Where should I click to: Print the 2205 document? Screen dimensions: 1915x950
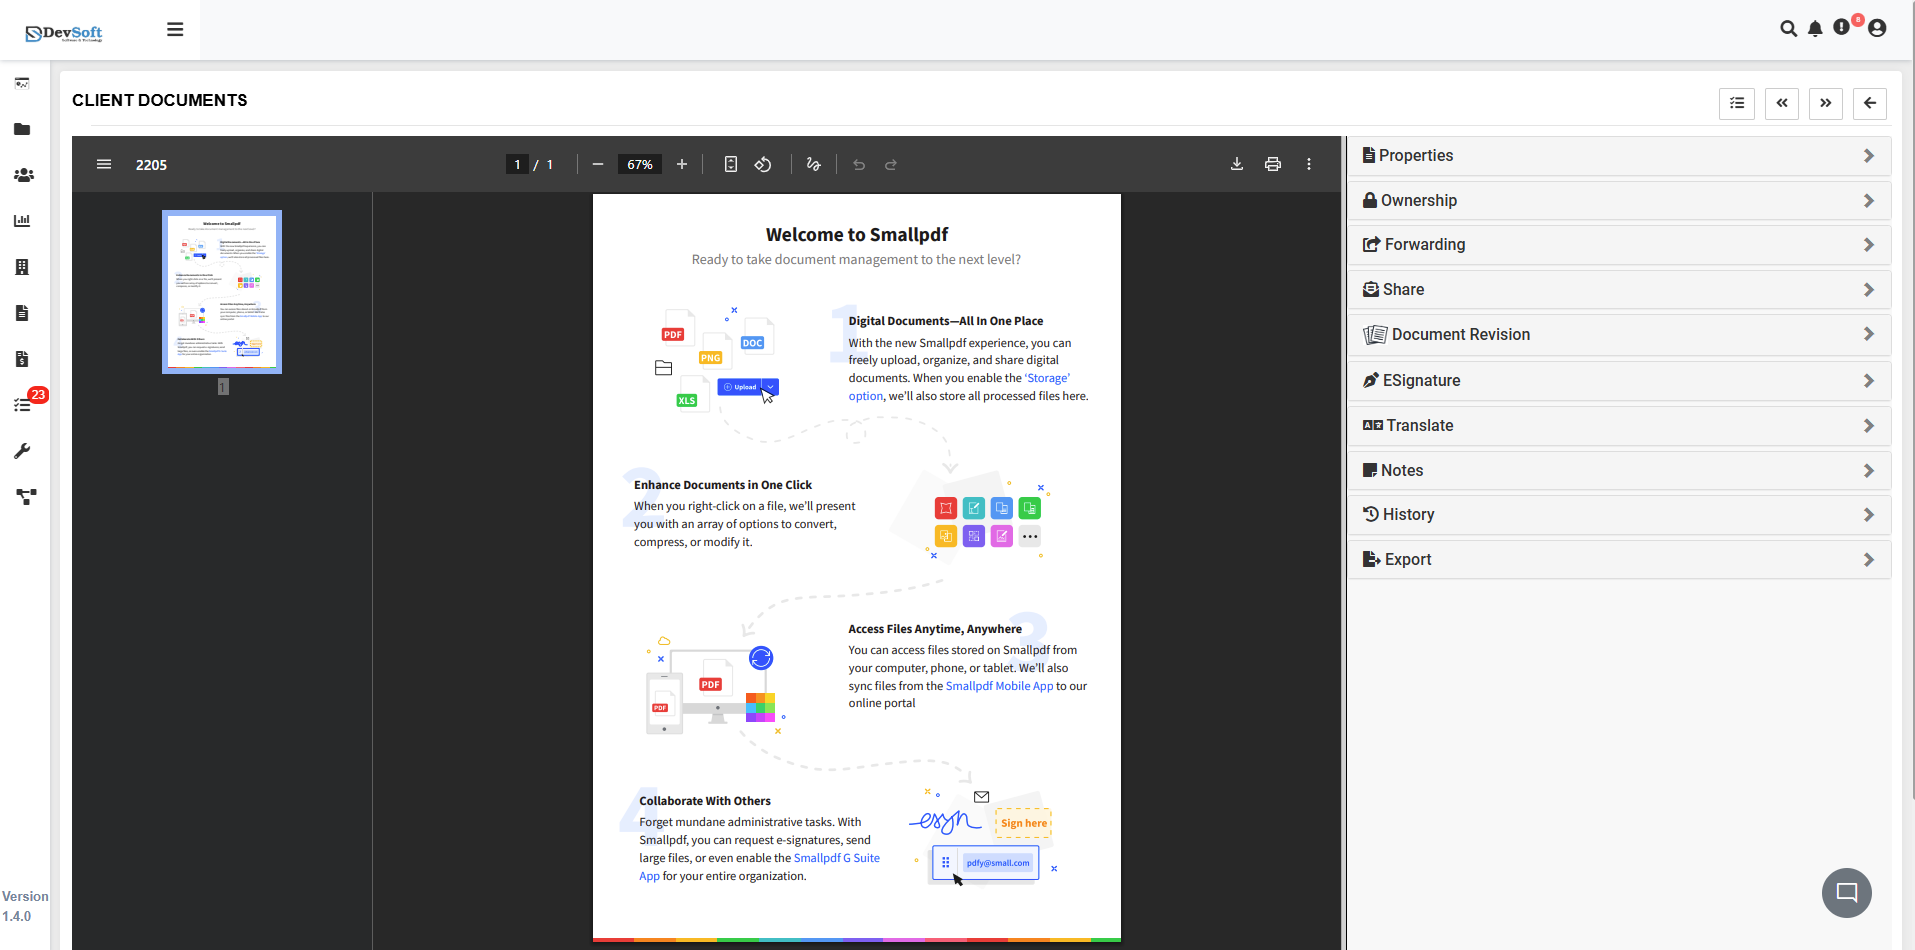click(x=1273, y=164)
